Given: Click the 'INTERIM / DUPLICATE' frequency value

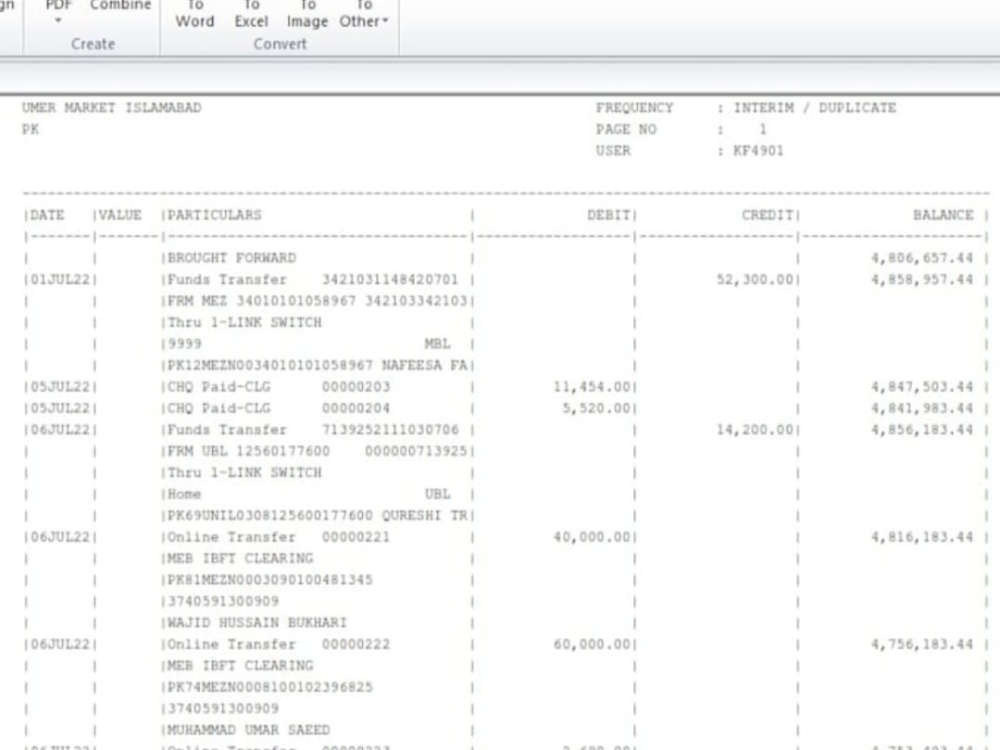Looking at the screenshot, I should coord(814,108).
